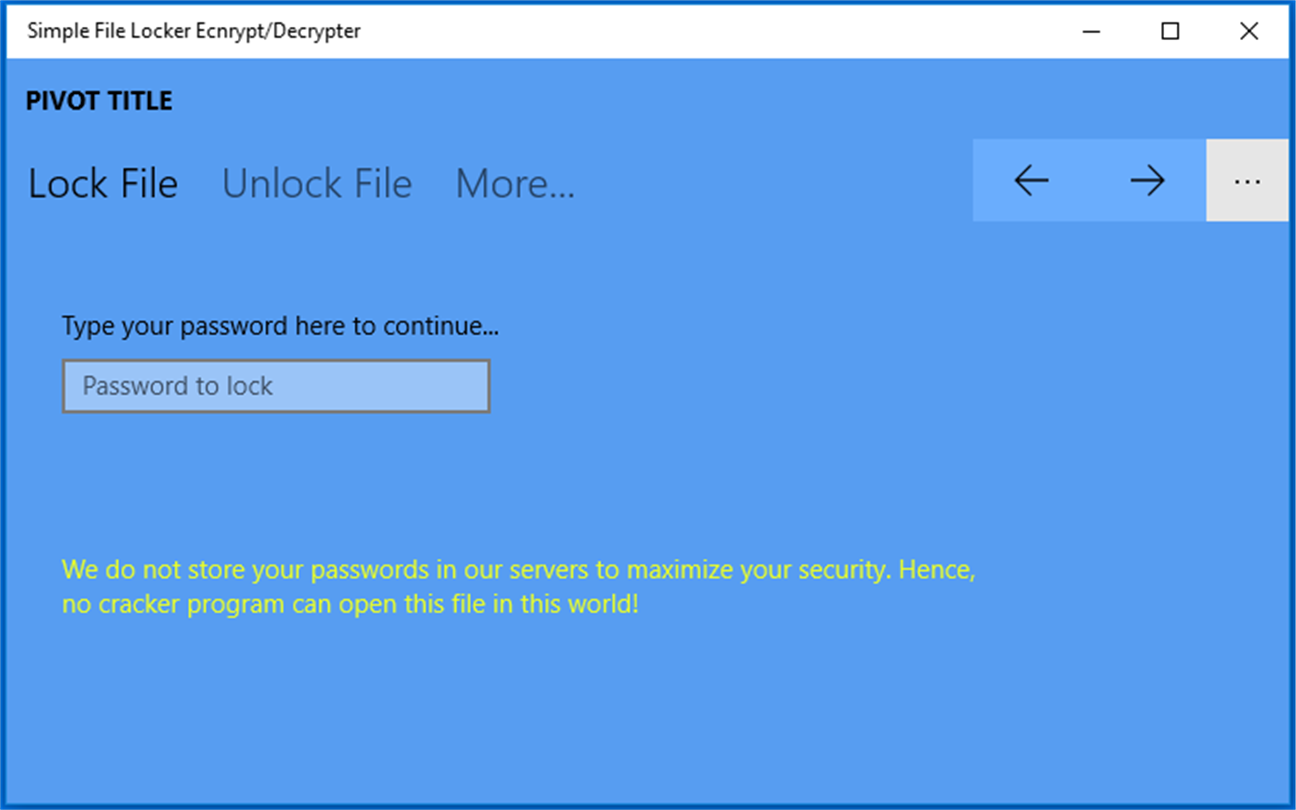The width and height of the screenshot is (1296, 810).
Task: Click the PIVOT TITLE heading
Action: (x=99, y=101)
